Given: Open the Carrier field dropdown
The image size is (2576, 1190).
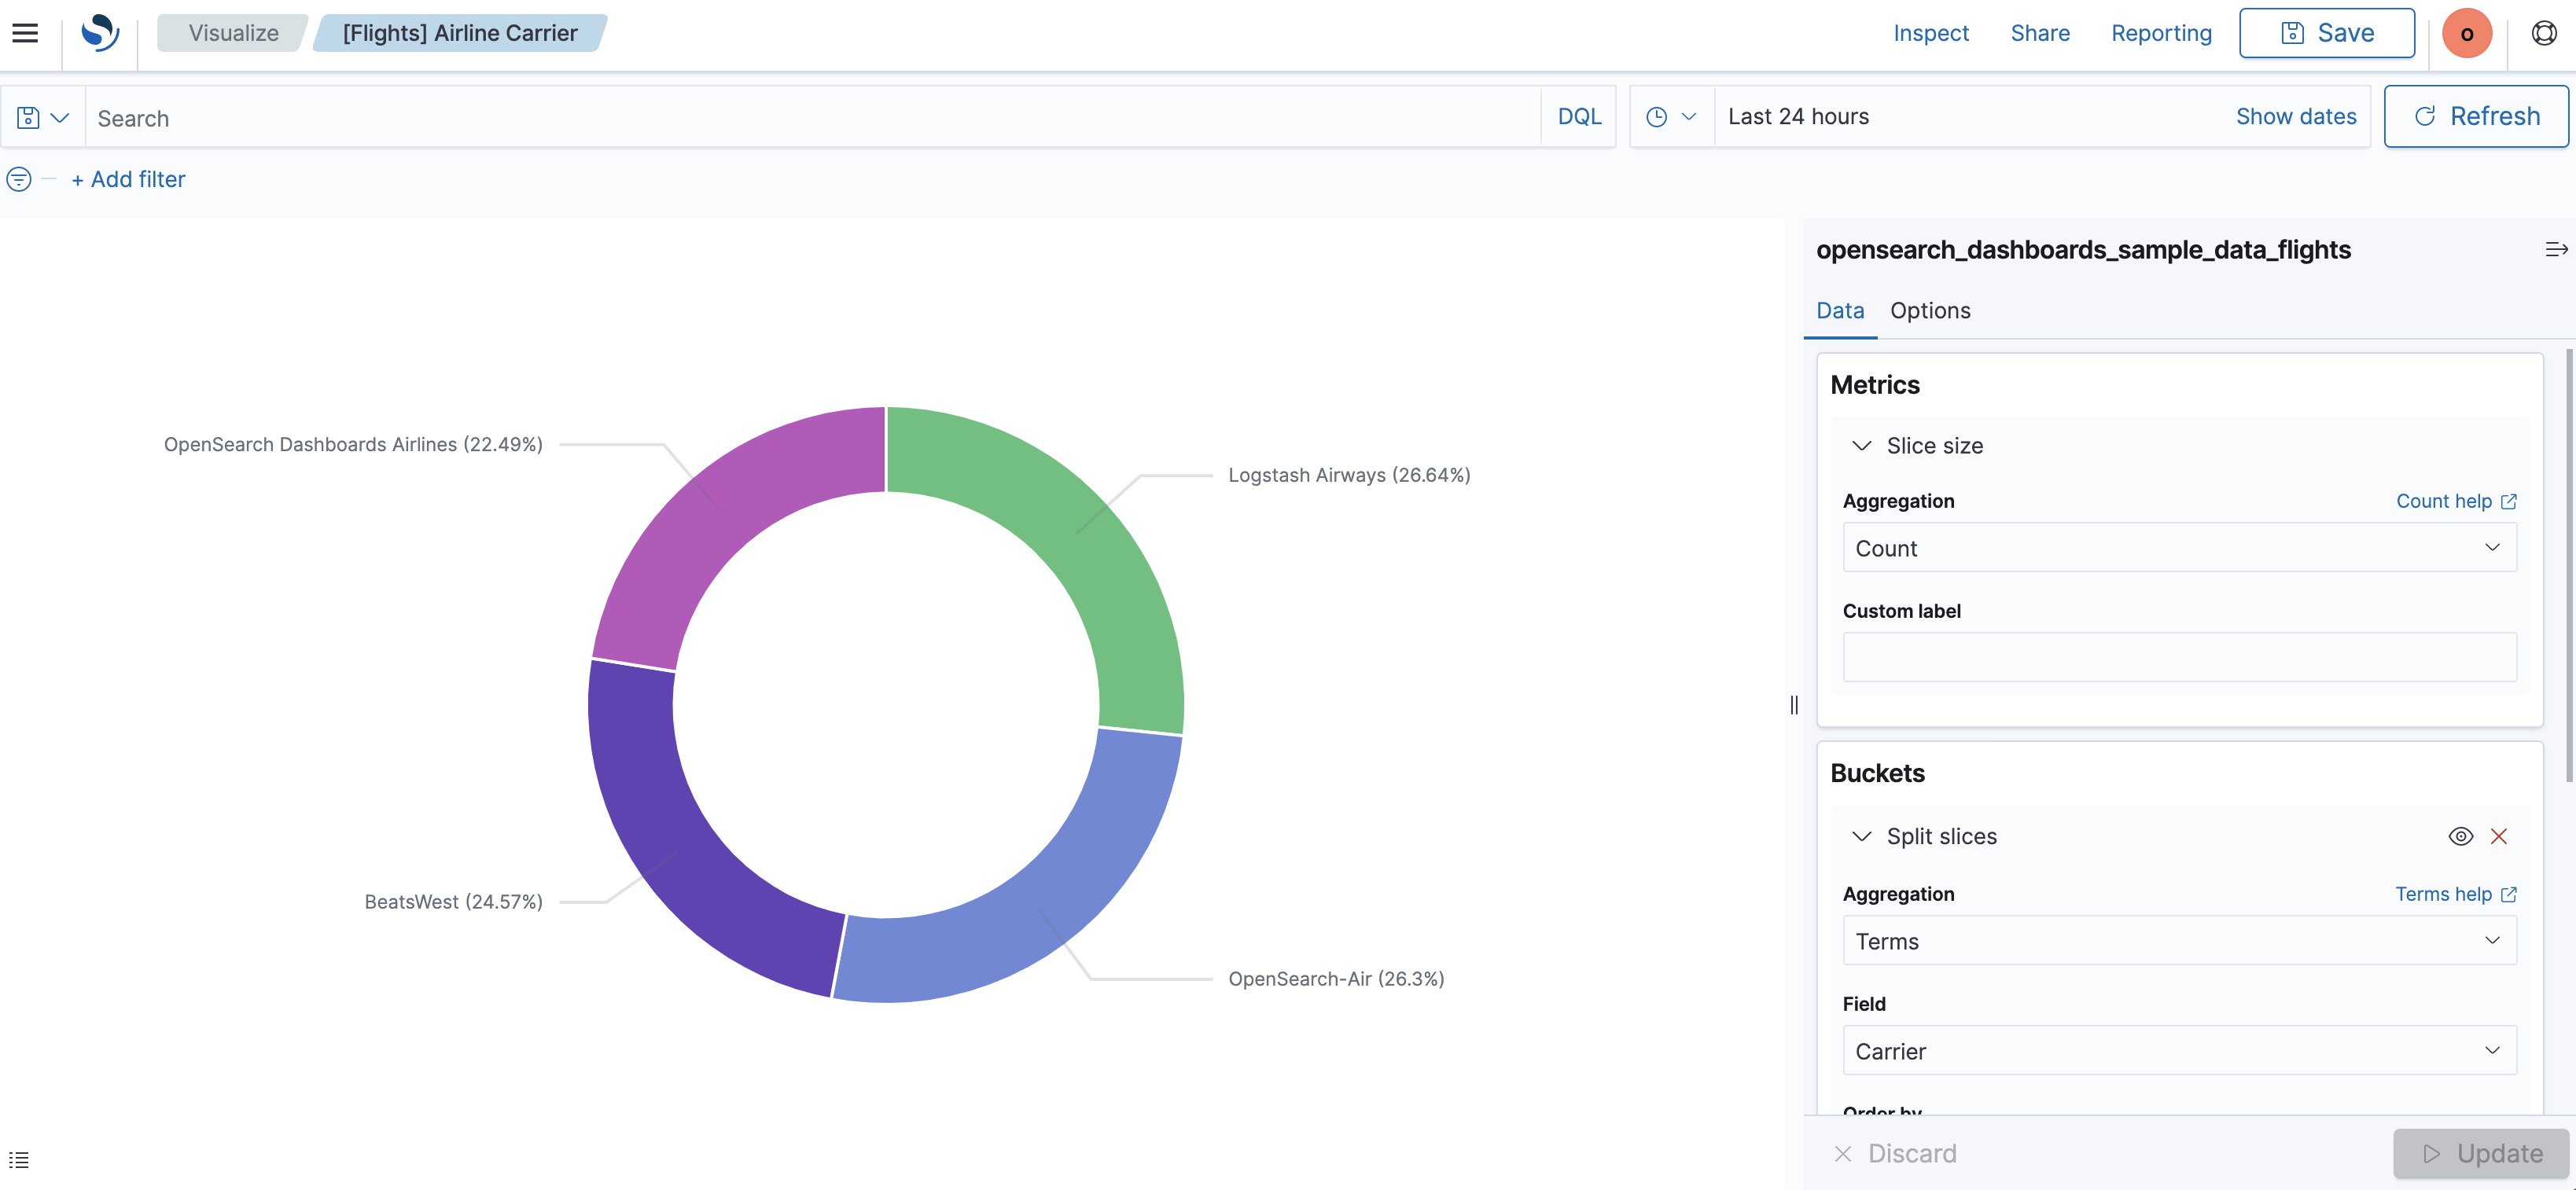Looking at the screenshot, I should [2178, 1051].
